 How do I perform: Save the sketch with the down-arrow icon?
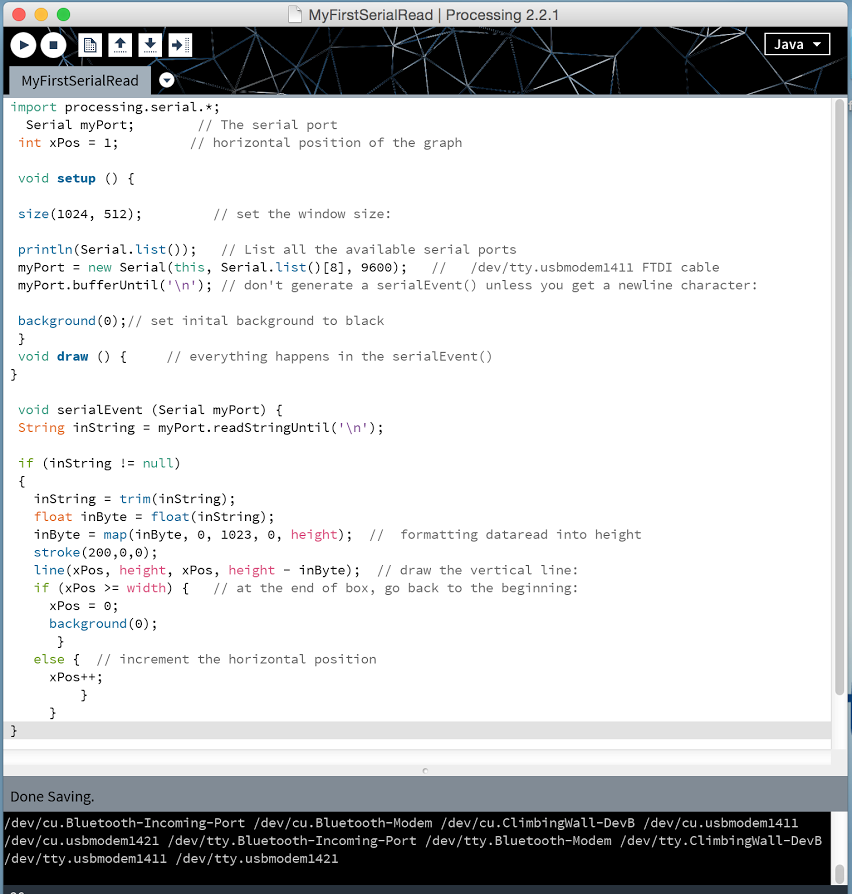pyautogui.click(x=150, y=45)
